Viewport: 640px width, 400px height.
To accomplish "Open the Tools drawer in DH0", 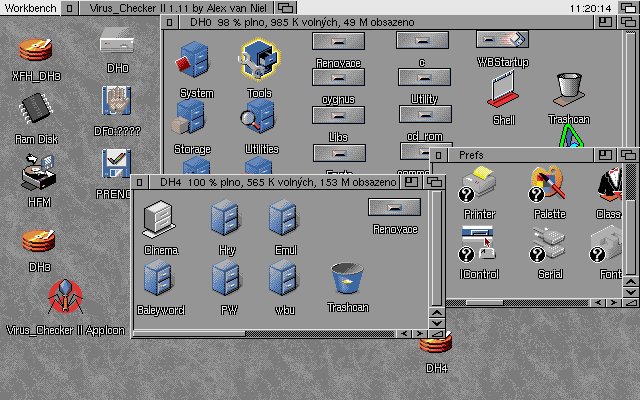I will point(258,64).
